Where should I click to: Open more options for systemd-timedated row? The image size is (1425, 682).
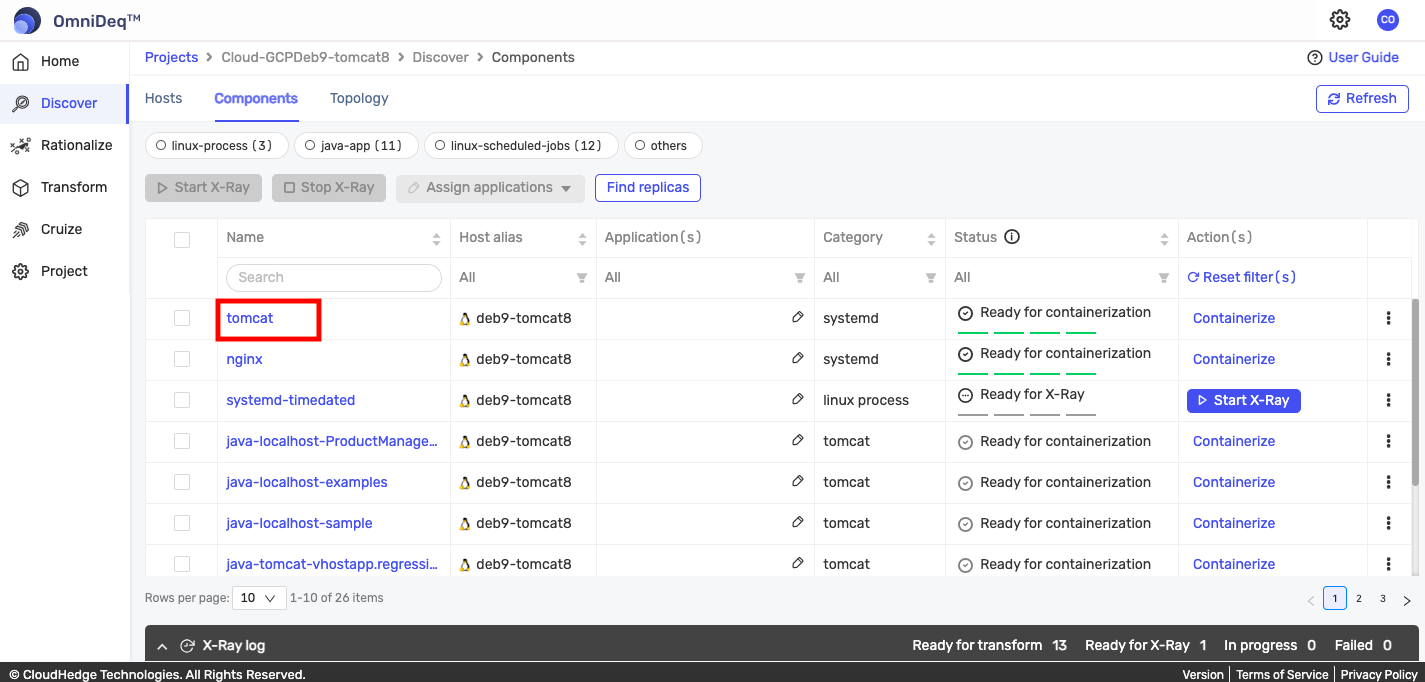pos(1388,400)
